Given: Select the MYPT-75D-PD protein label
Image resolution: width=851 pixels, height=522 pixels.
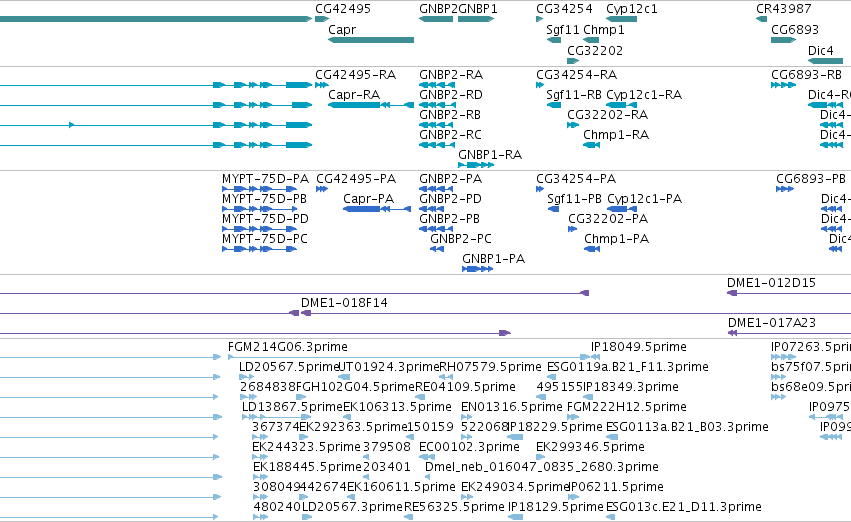Looking at the screenshot, I should click(265, 219).
